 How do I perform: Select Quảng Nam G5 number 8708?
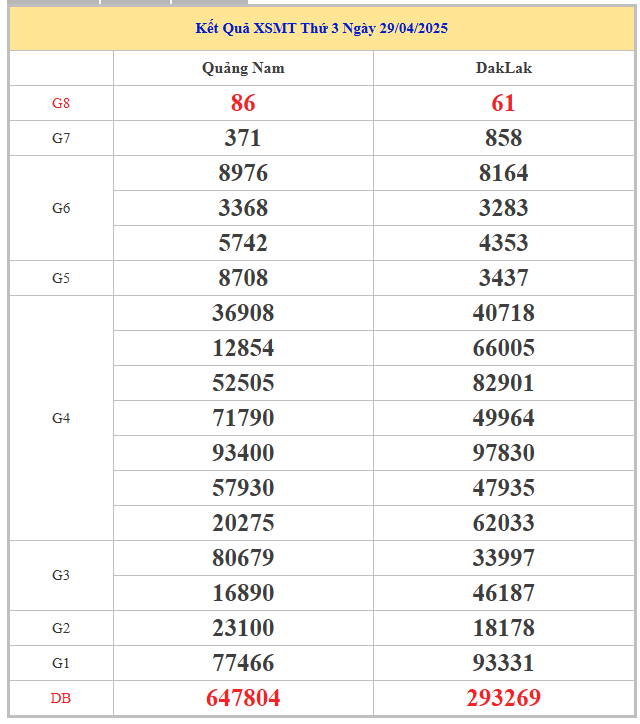coord(243,278)
